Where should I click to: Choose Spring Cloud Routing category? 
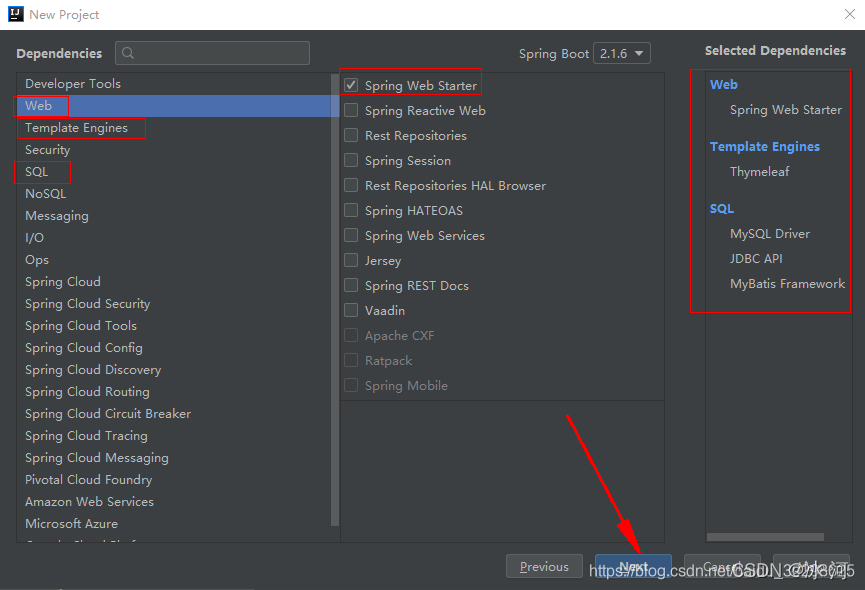click(x=174, y=392)
